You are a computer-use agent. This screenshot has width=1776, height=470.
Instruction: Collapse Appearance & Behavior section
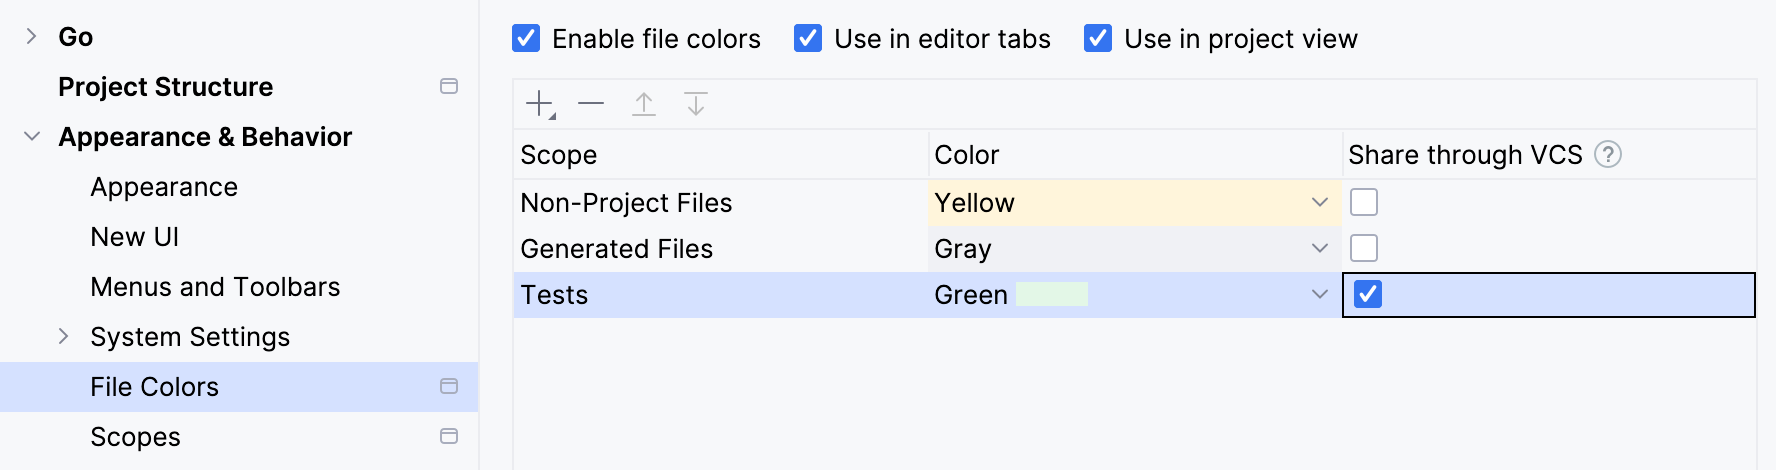click(x=32, y=137)
